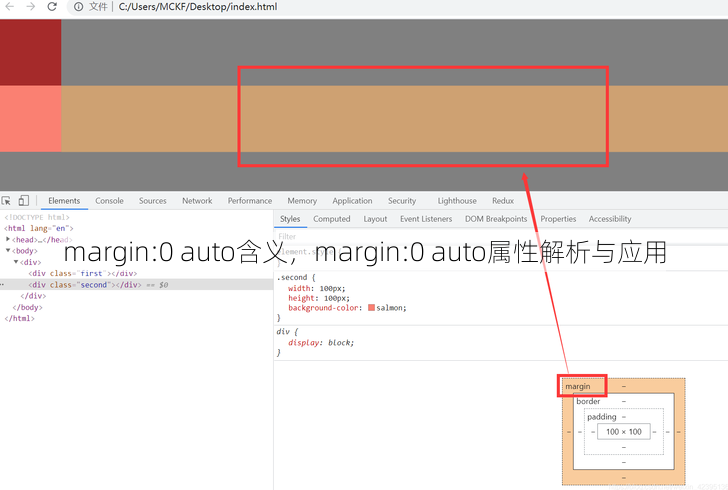Switch to the Elements tab
This screenshot has height=490, width=728.
64,201
